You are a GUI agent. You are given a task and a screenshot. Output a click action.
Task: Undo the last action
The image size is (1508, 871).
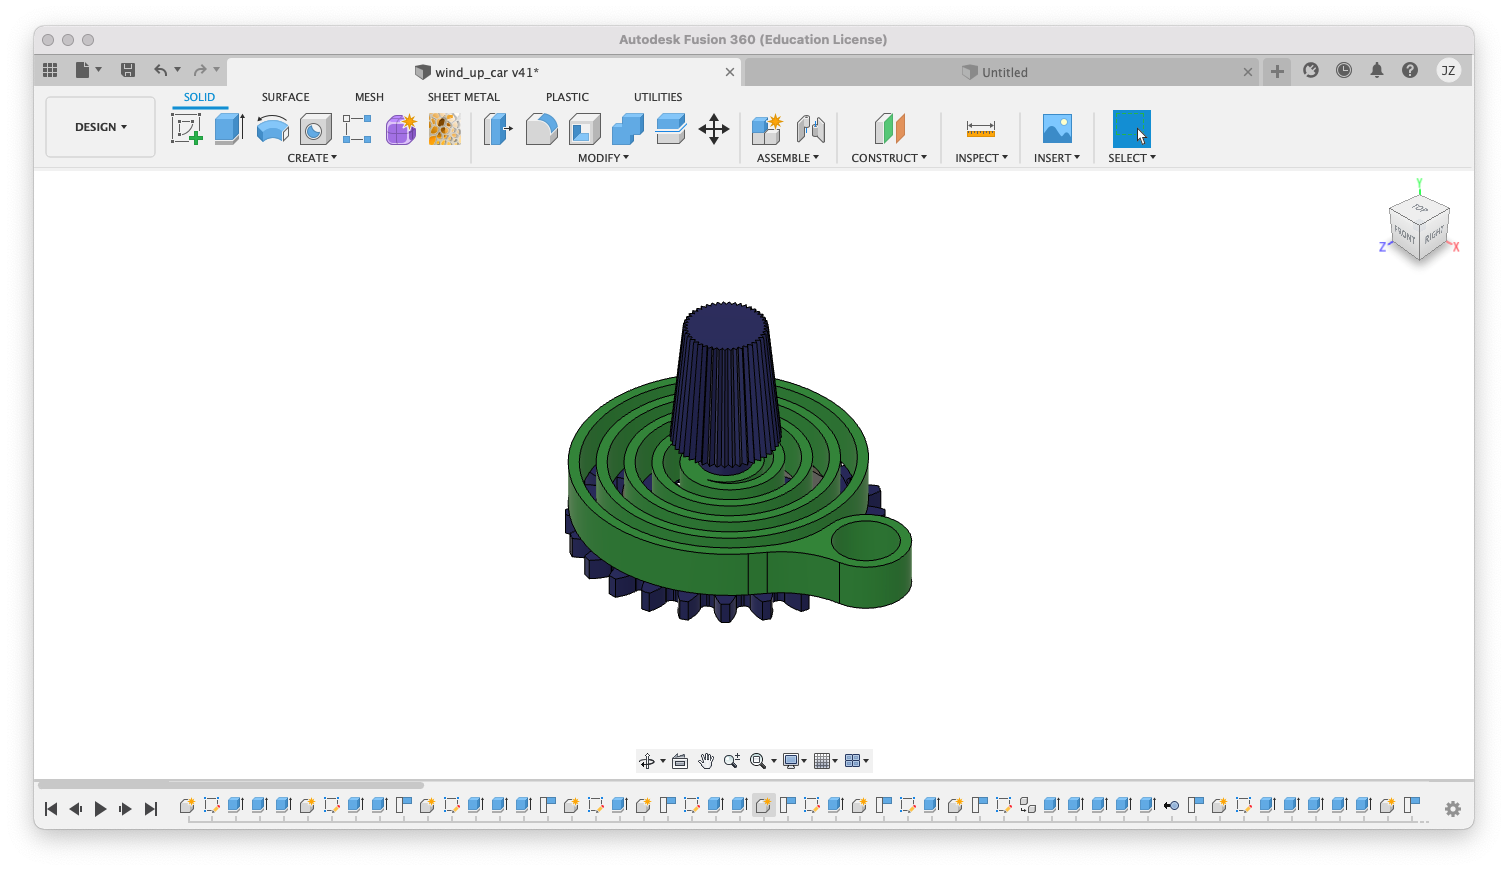point(161,70)
